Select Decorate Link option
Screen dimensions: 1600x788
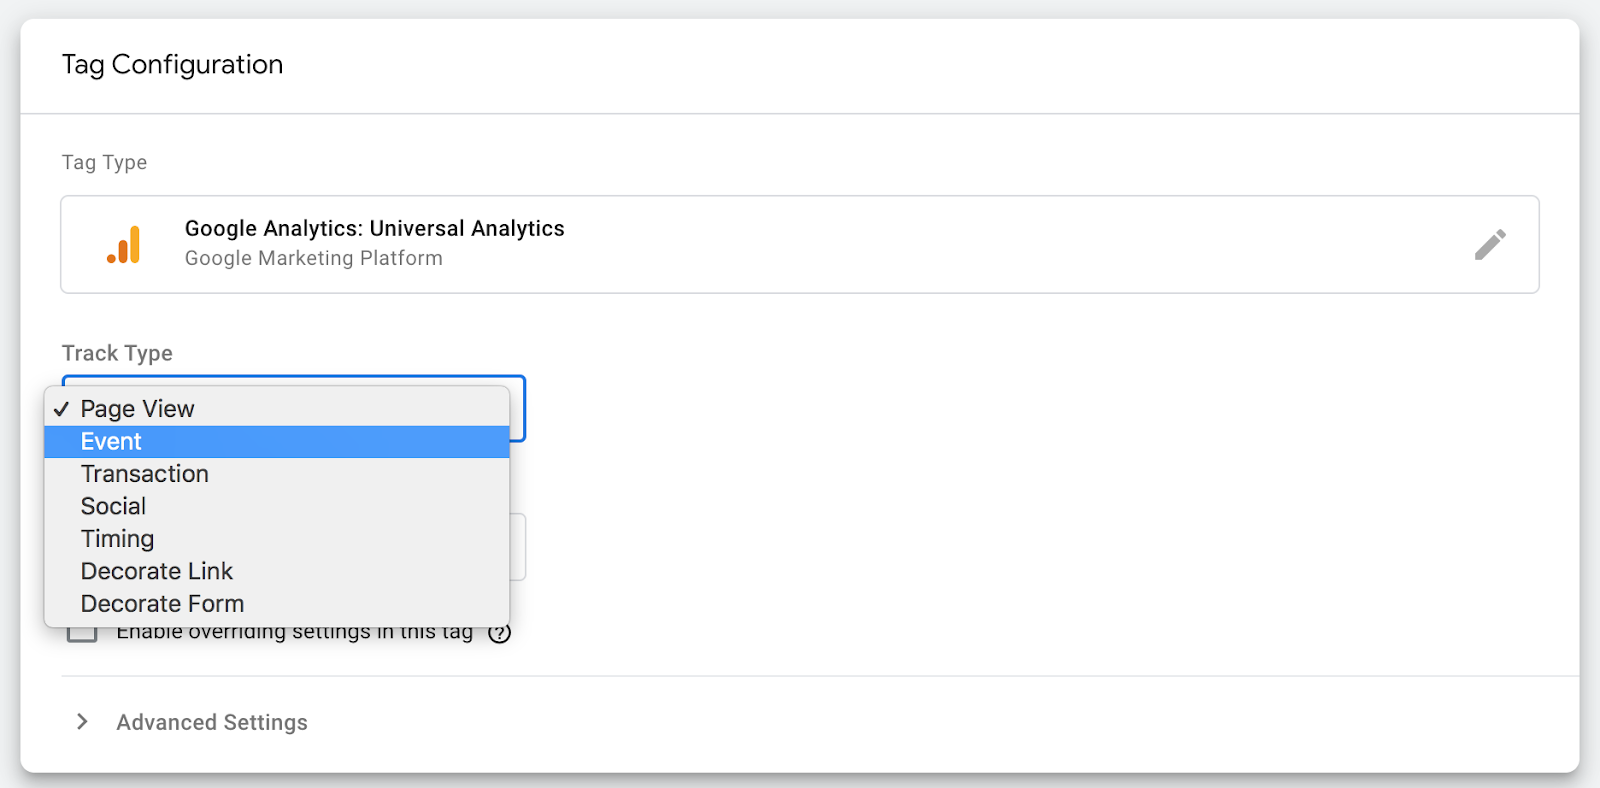point(157,572)
